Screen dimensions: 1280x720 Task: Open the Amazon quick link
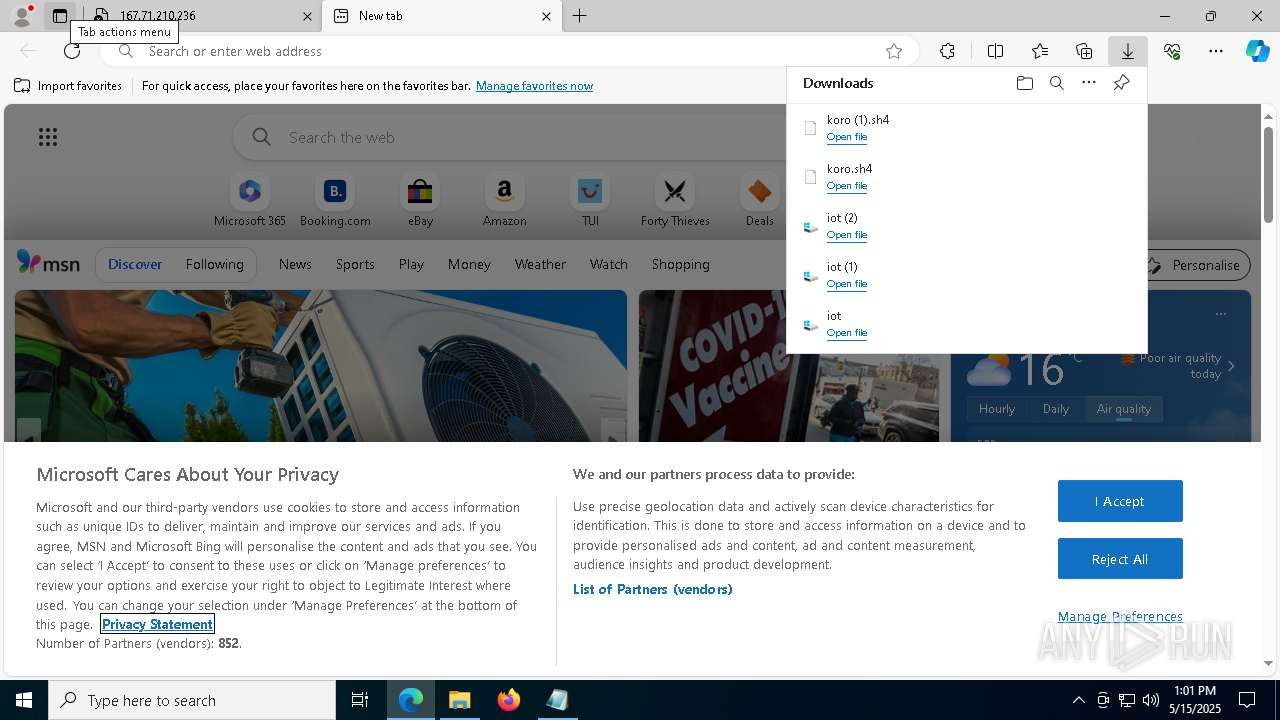pyautogui.click(x=505, y=200)
